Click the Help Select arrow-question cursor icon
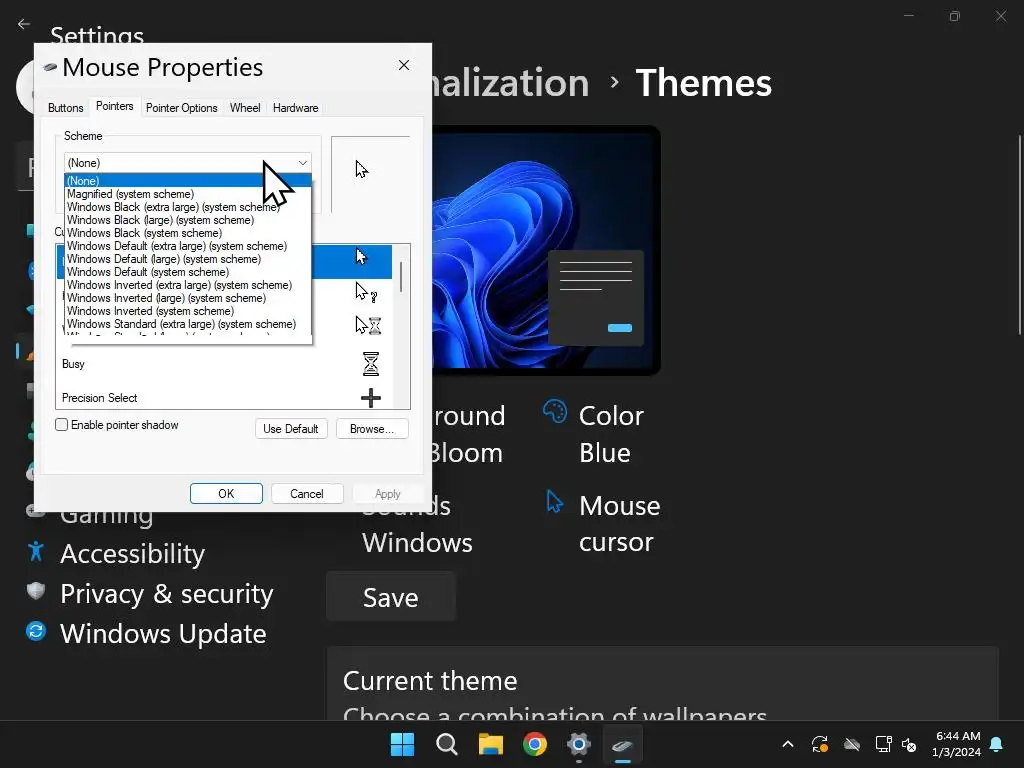This screenshot has height=768, width=1024. tap(366, 292)
